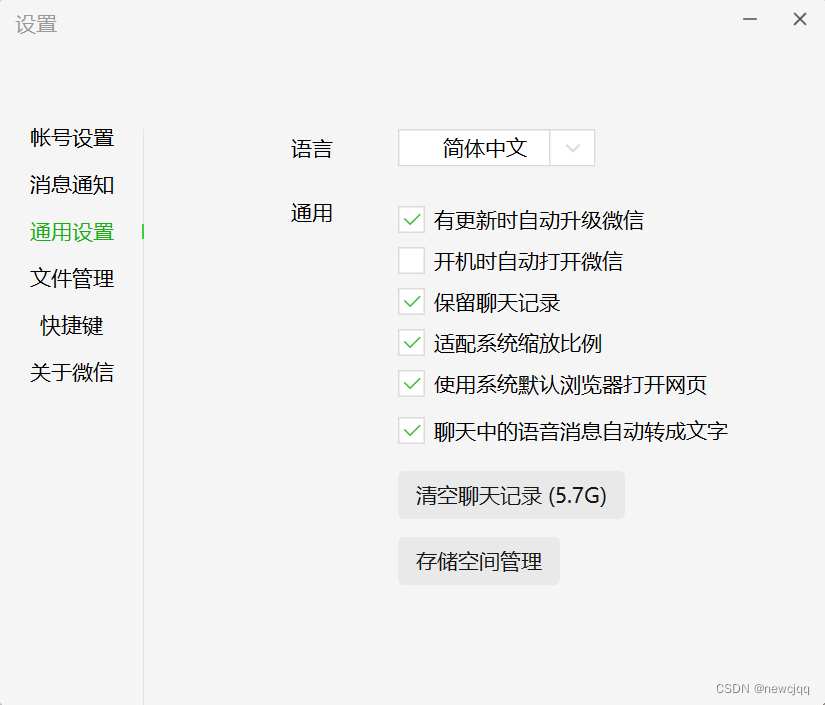The image size is (825, 705).
Task: Open 文件管理 settings
Action: click(x=72, y=278)
